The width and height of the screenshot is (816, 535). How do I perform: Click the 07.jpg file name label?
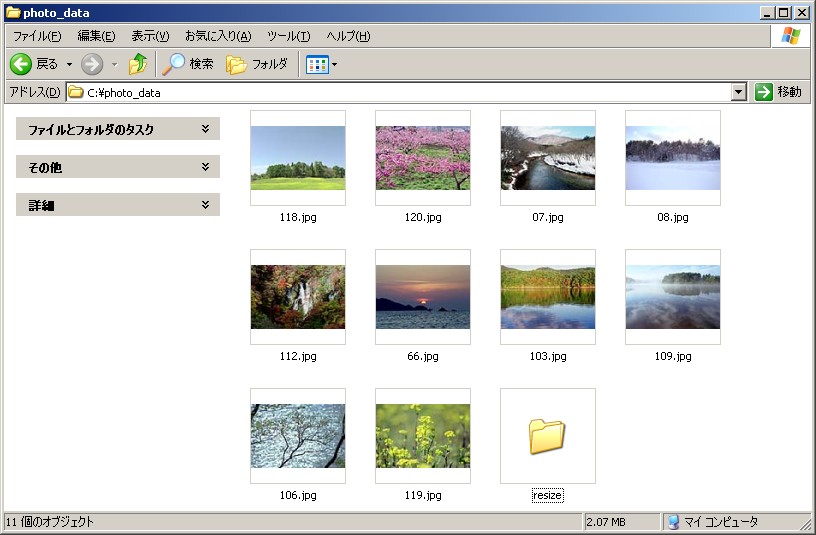(547, 218)
